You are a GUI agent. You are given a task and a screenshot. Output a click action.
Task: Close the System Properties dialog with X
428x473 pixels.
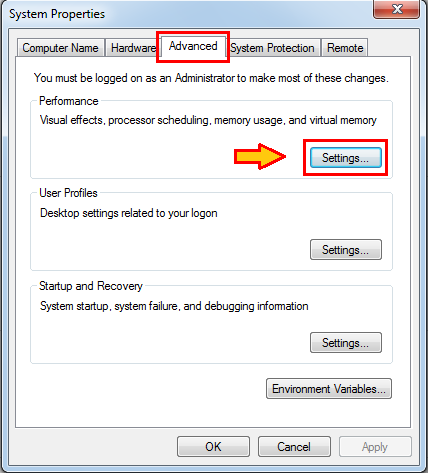tap(396, 9)
